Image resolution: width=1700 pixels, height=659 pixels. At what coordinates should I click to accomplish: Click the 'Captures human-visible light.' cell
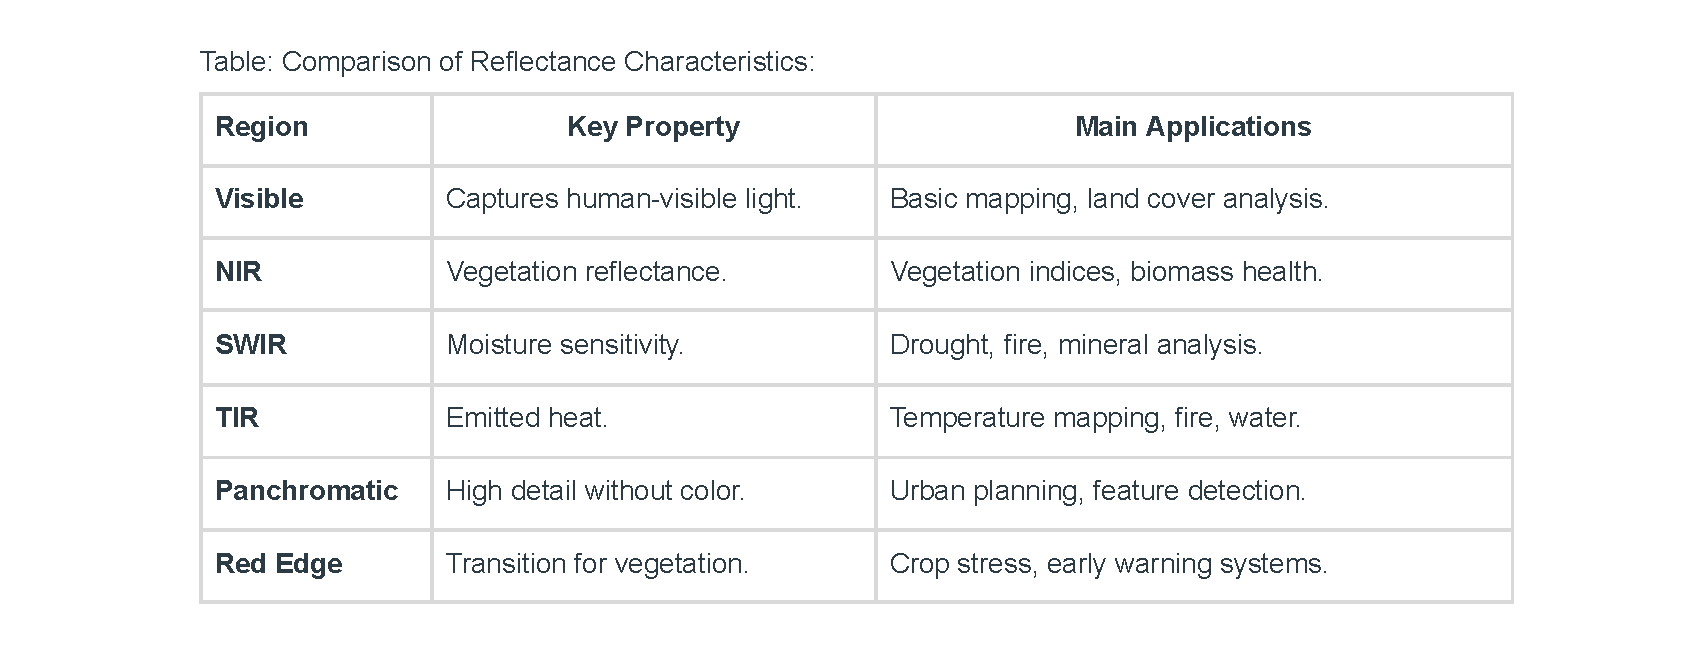[623, 199]
